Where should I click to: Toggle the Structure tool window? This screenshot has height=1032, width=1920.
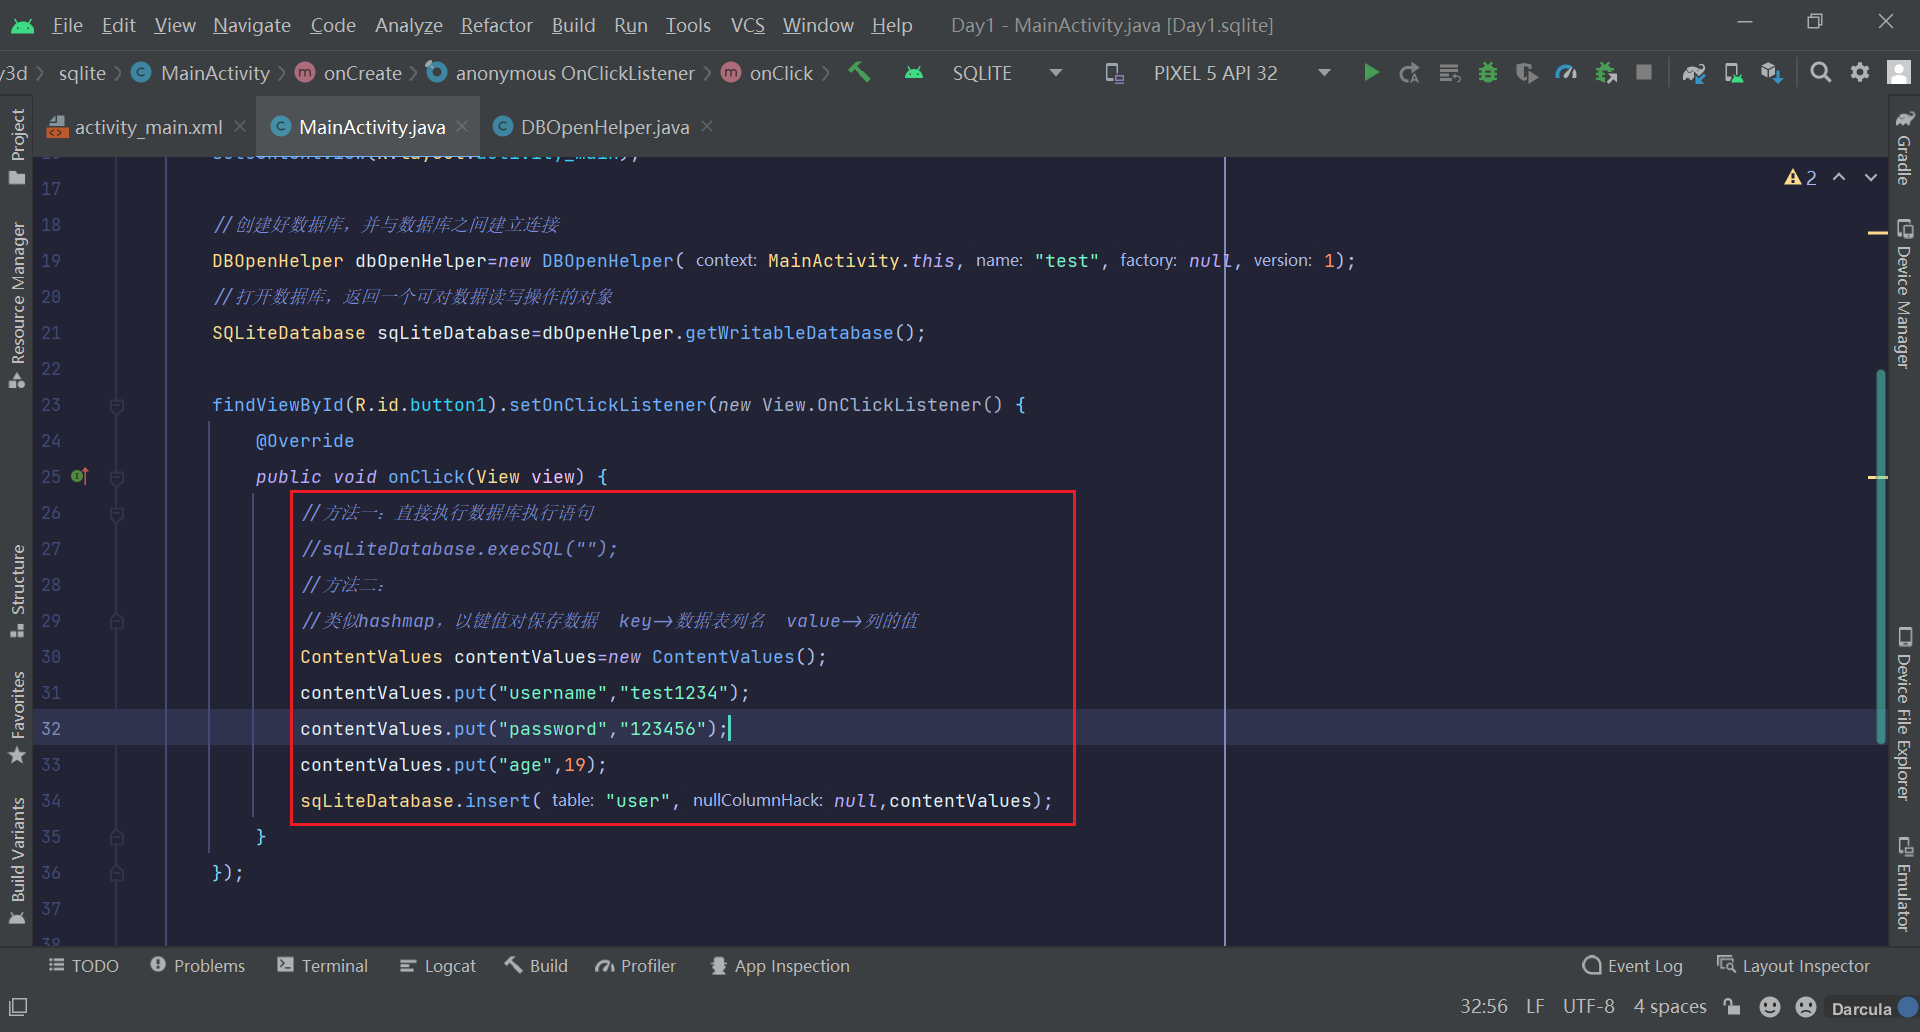17,590
